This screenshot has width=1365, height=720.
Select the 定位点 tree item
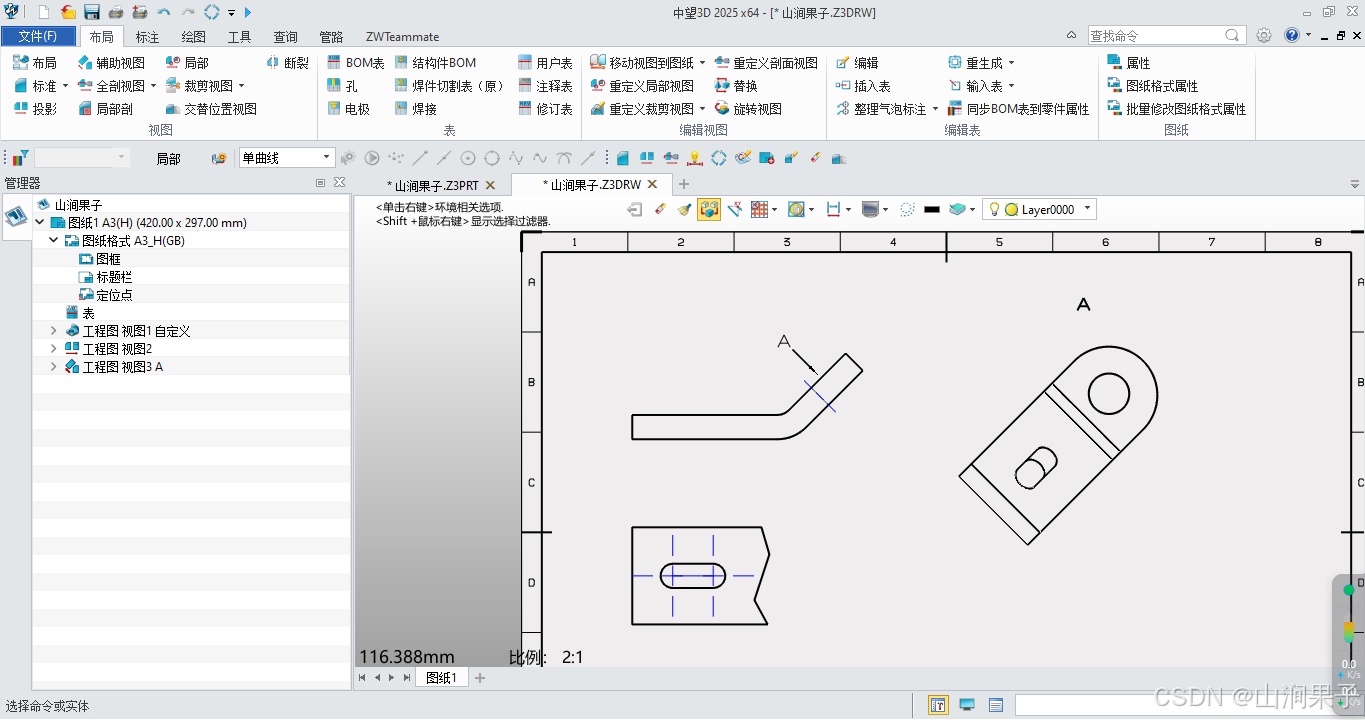coord(105,295)
